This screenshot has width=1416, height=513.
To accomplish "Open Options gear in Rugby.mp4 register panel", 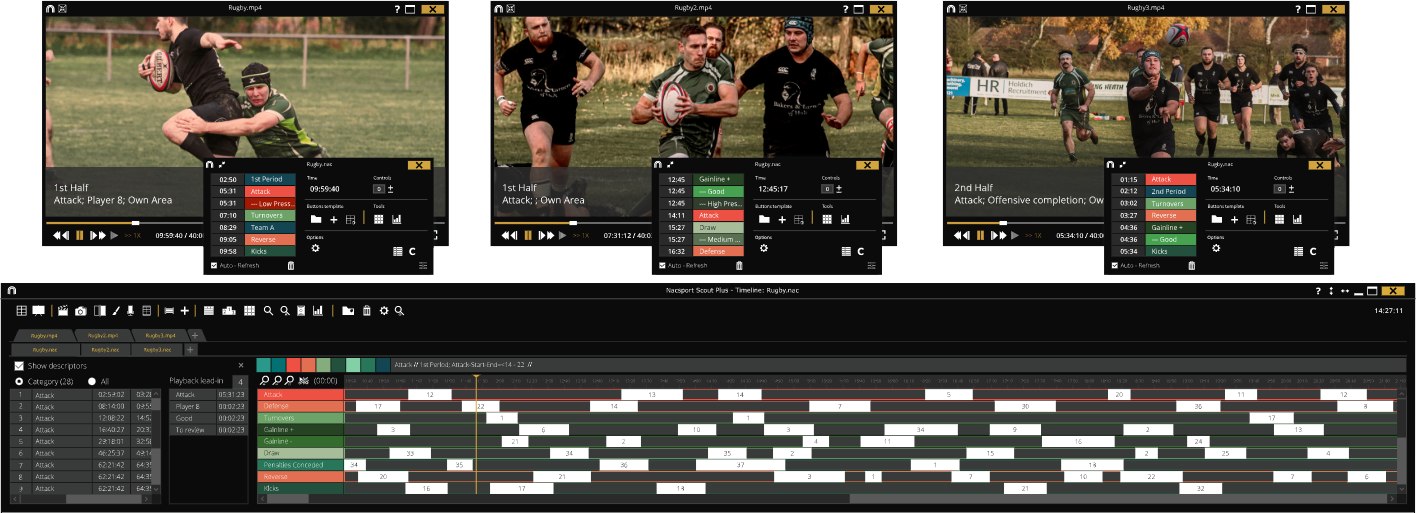I will 315,248.
